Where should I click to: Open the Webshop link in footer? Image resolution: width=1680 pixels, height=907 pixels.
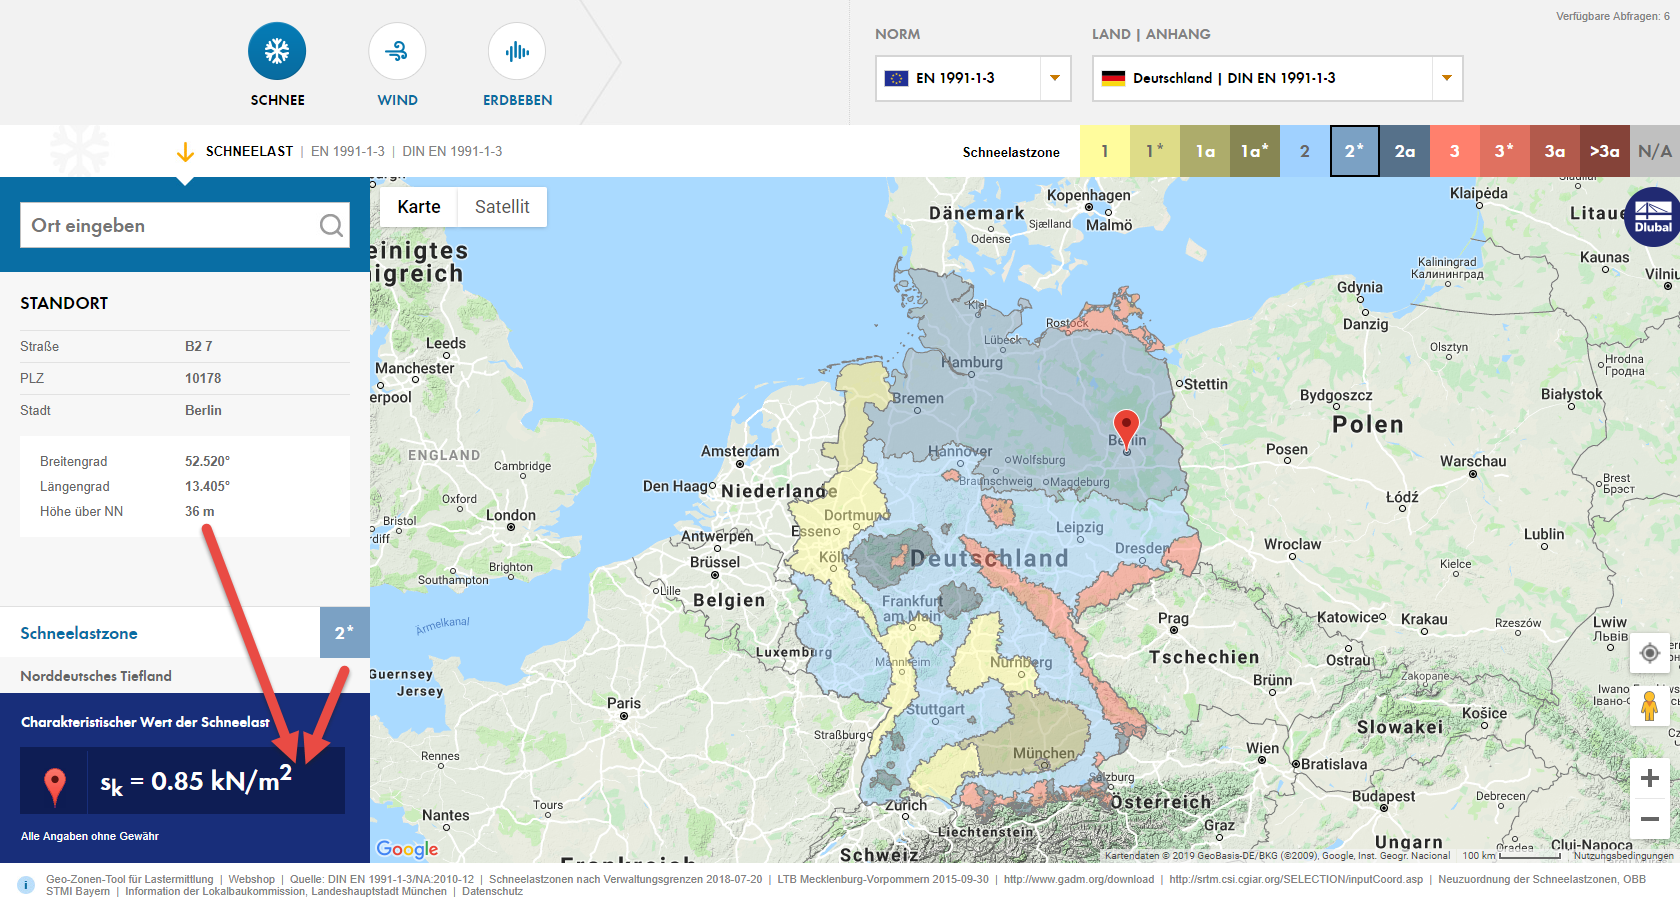[252, 879]
